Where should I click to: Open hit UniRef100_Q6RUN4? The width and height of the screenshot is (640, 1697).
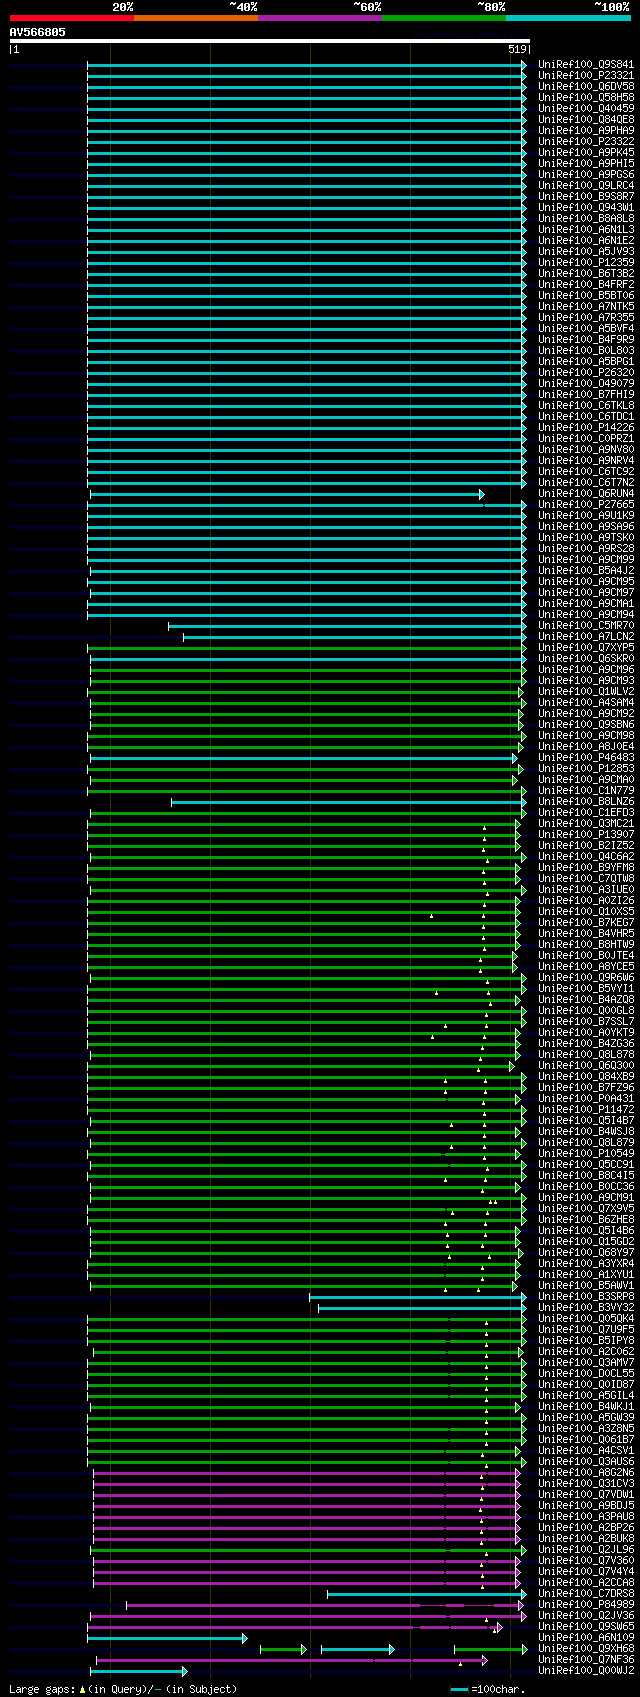pos(586,494)
